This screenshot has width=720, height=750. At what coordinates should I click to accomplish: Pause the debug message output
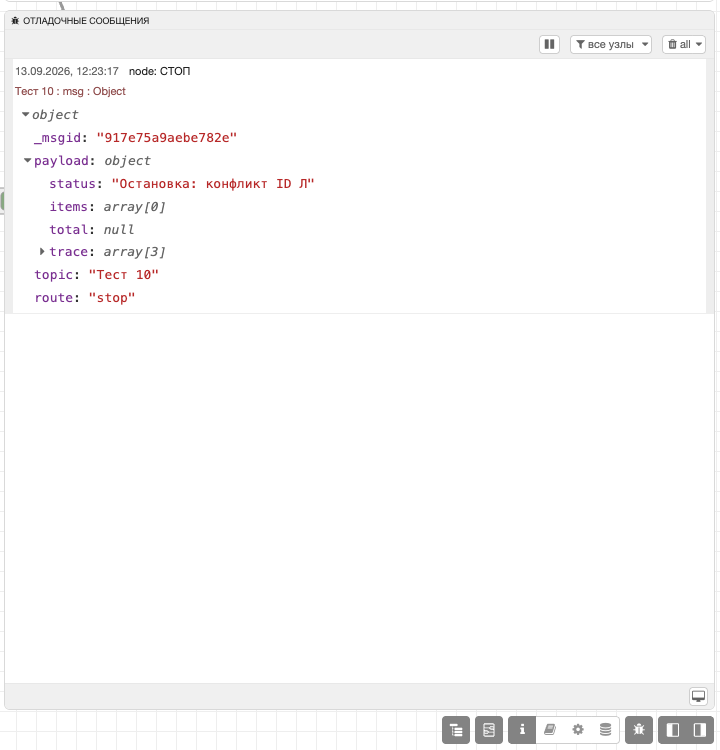click(x=549, y=44)
